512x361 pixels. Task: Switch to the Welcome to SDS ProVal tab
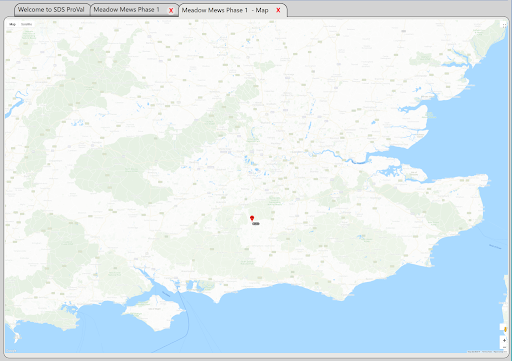pos(51,10)
